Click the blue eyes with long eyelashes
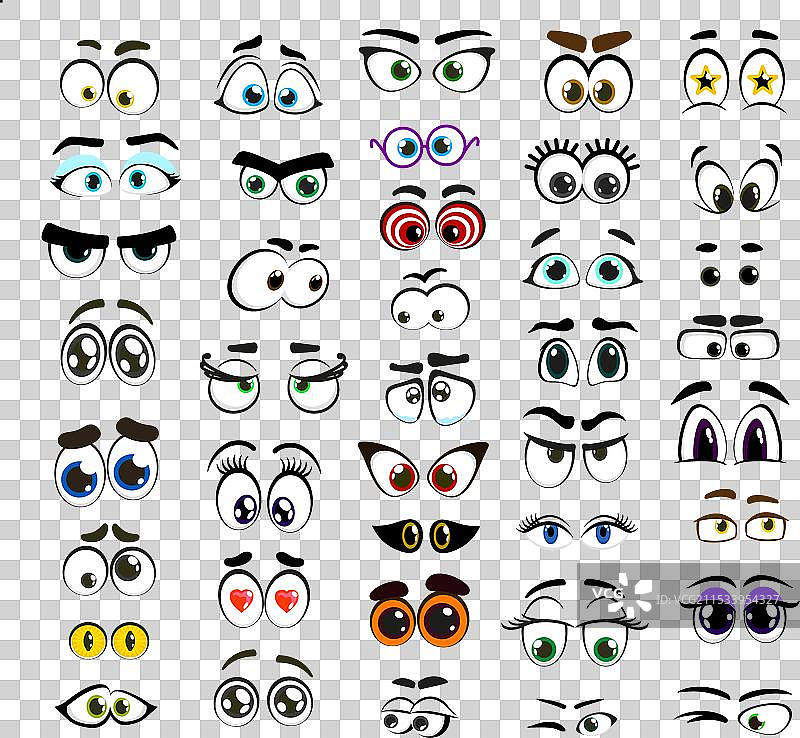Screen dimensions: 800x738 click(575, 529)
